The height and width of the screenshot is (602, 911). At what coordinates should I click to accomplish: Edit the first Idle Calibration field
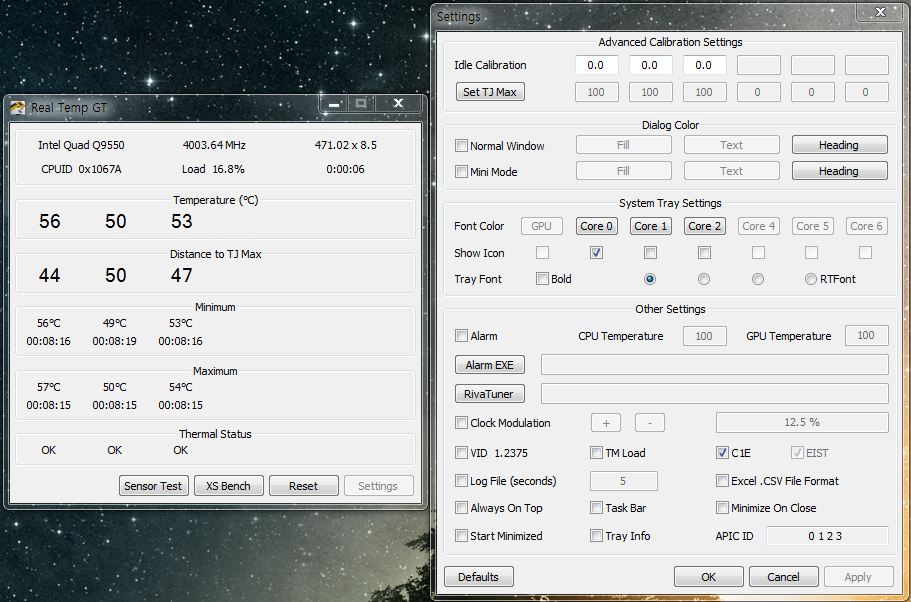(x=596, y=65)
